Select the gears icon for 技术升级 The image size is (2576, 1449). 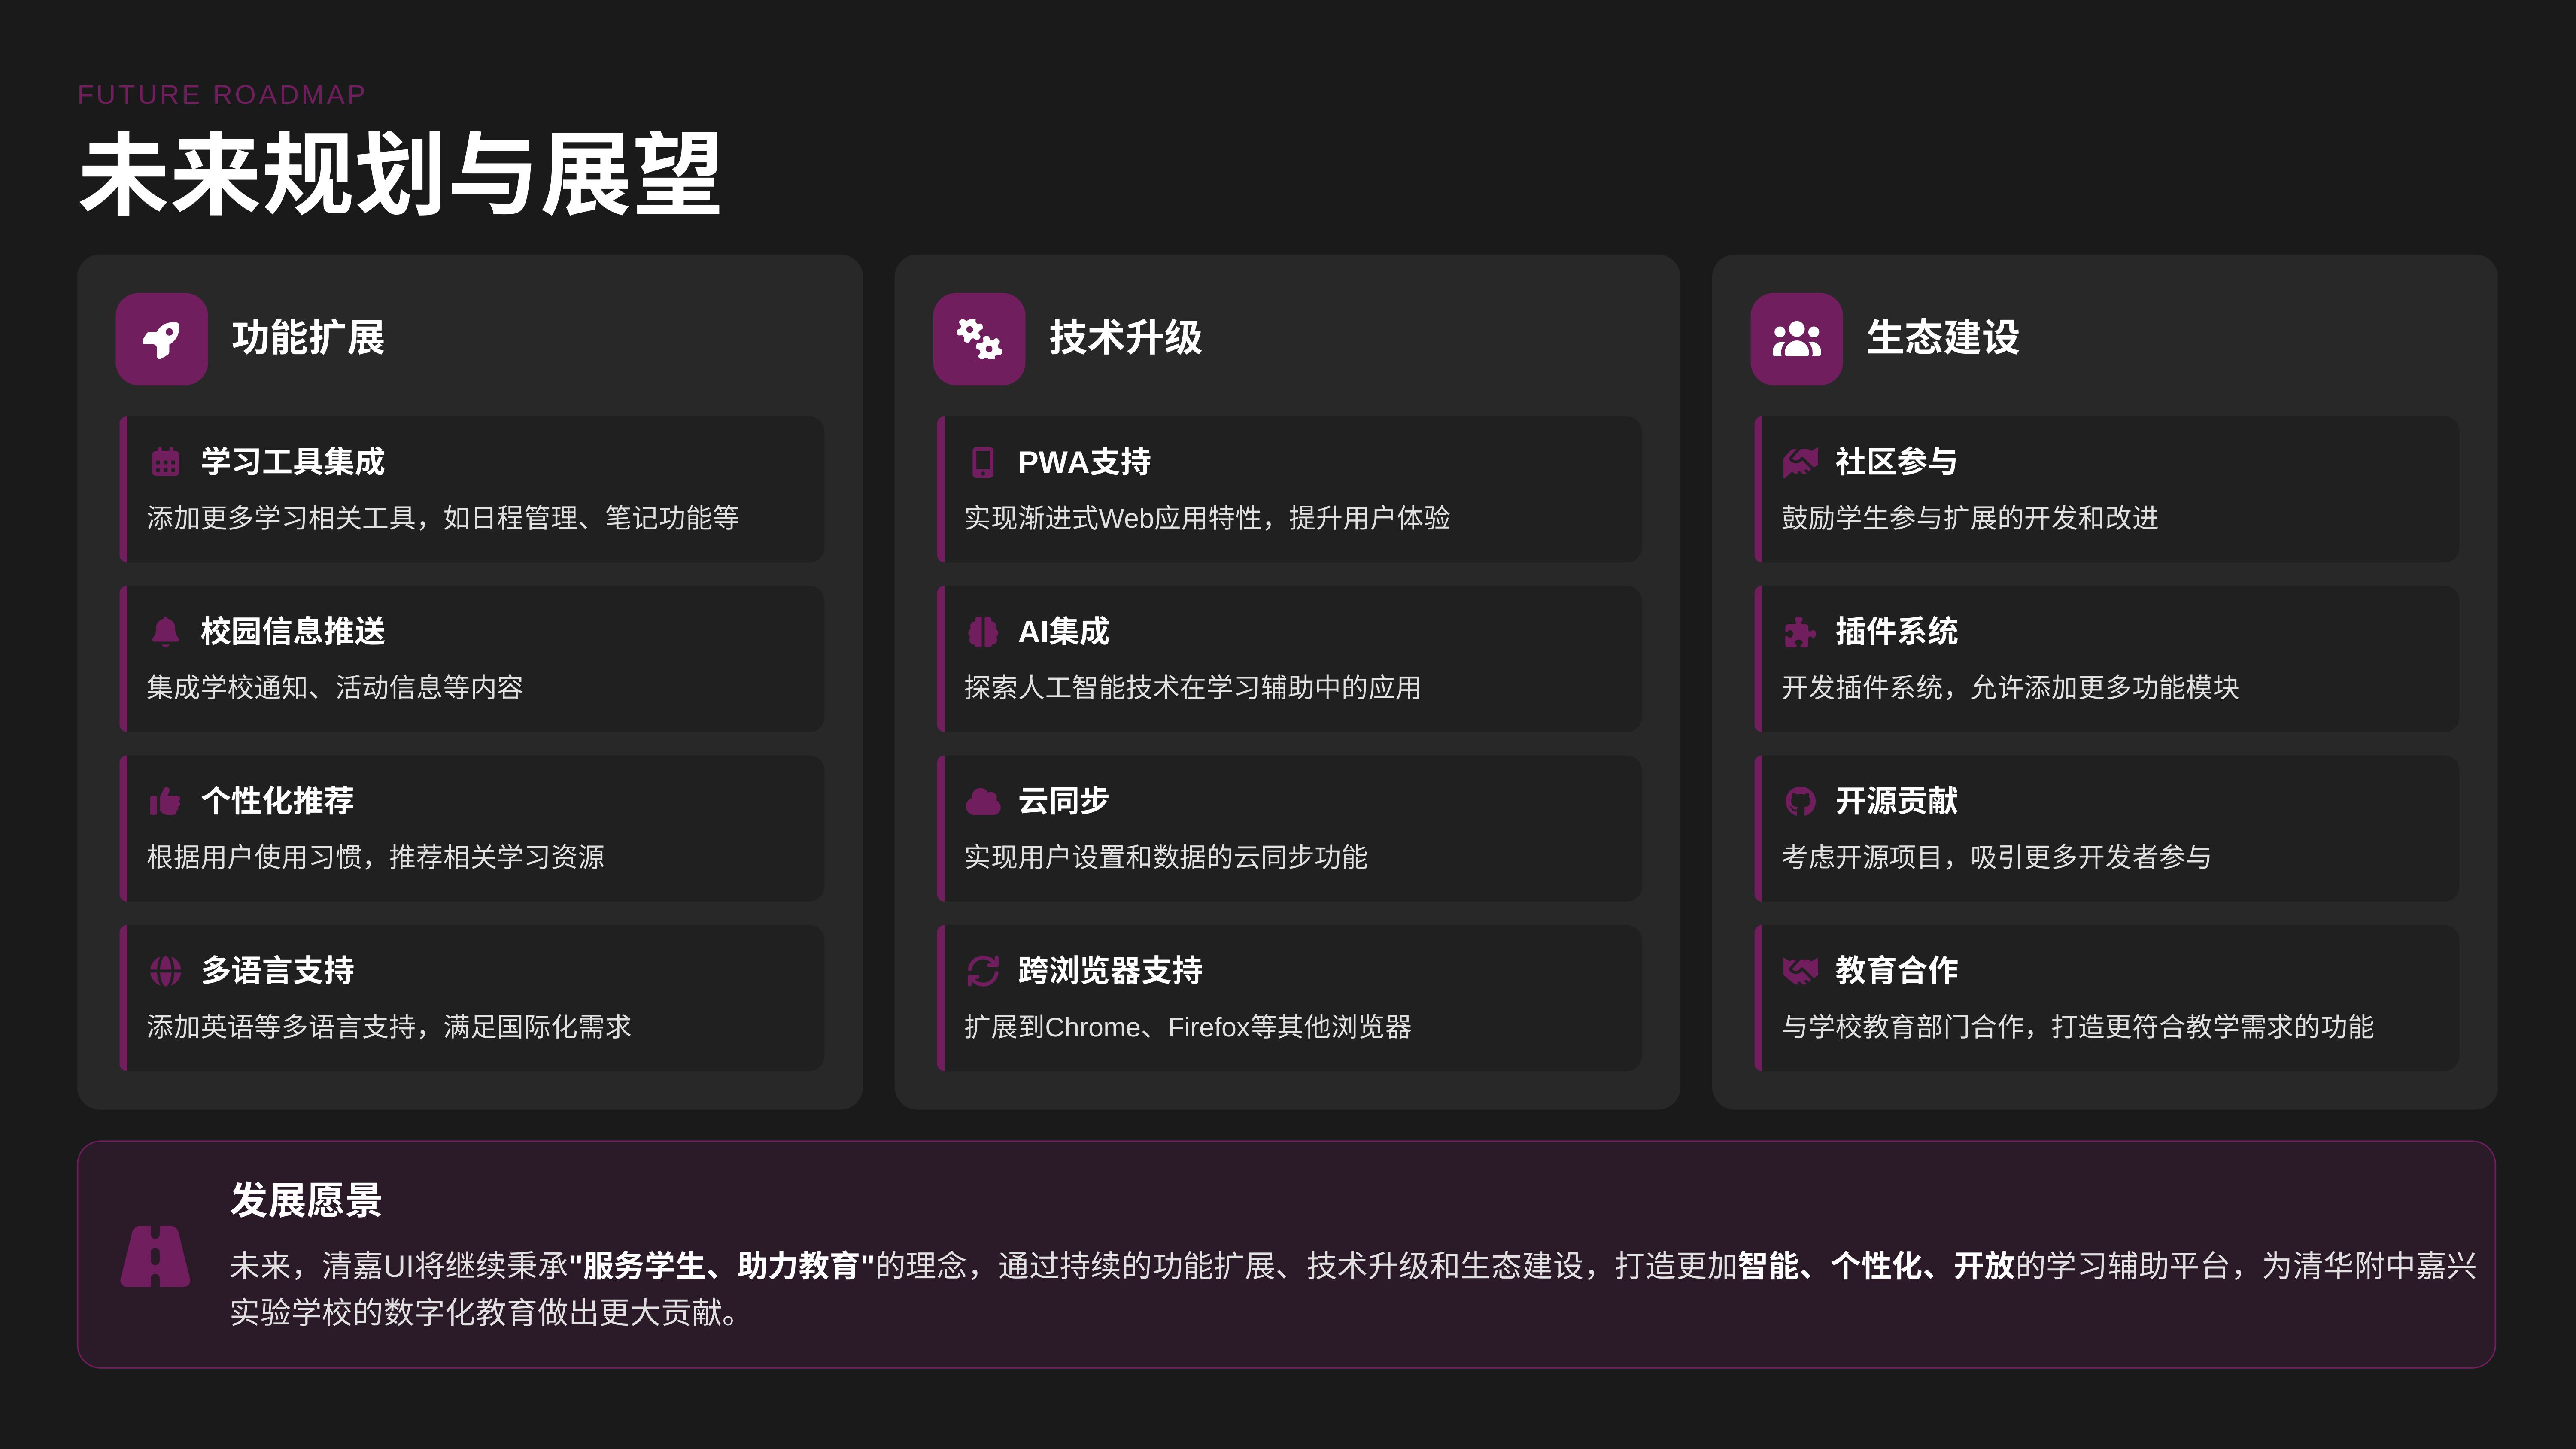[x=978, y=339]
